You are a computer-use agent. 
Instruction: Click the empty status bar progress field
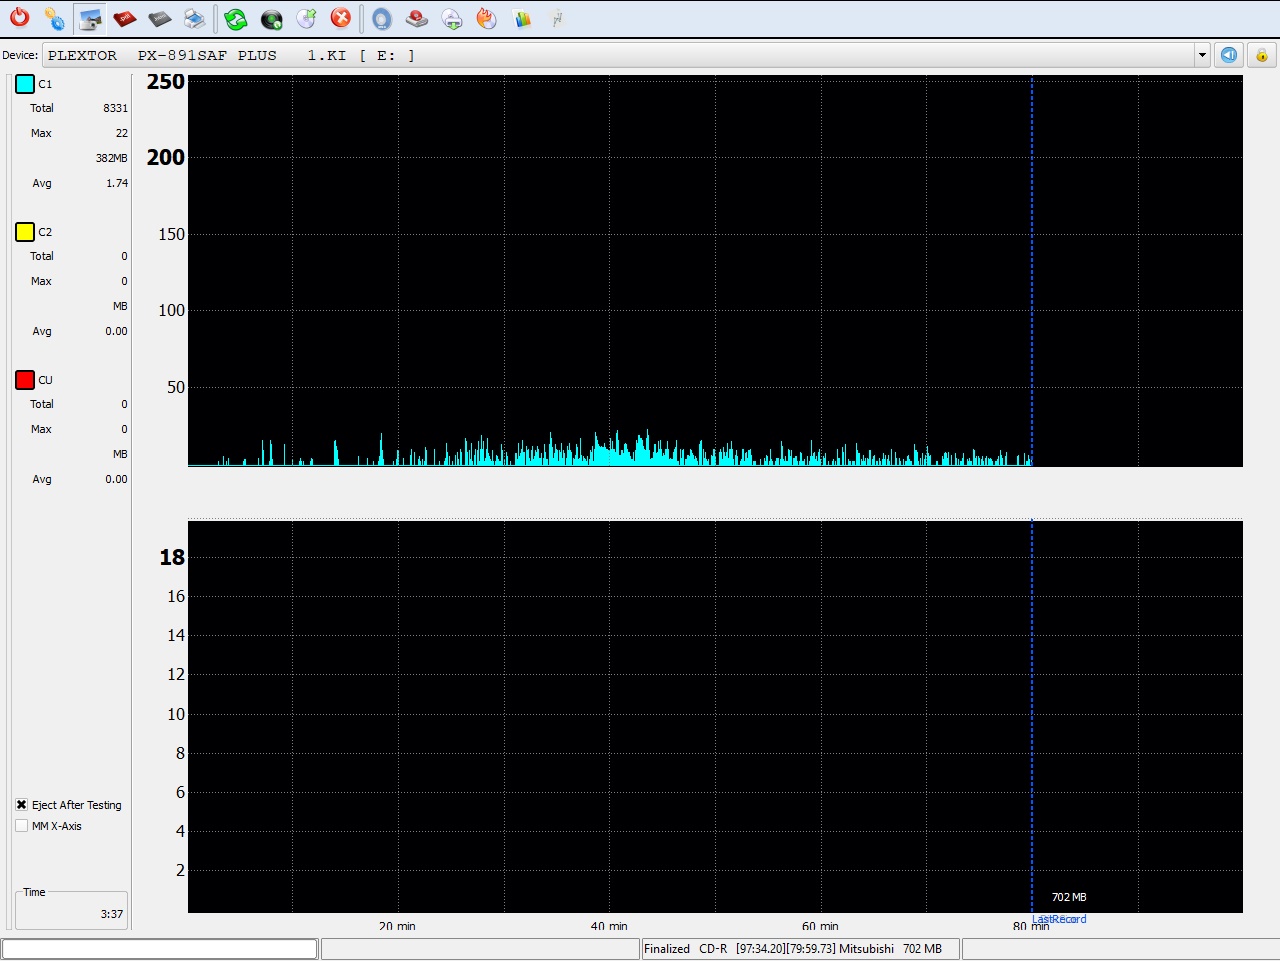click(160, 949)
